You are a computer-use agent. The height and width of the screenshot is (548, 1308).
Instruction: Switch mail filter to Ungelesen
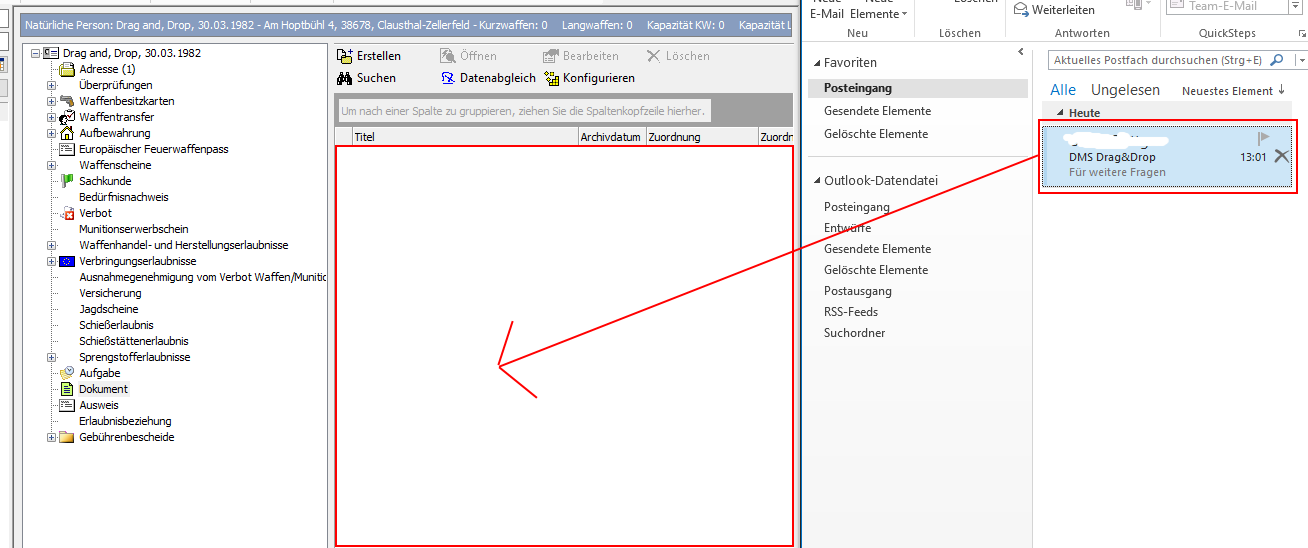1125,90
